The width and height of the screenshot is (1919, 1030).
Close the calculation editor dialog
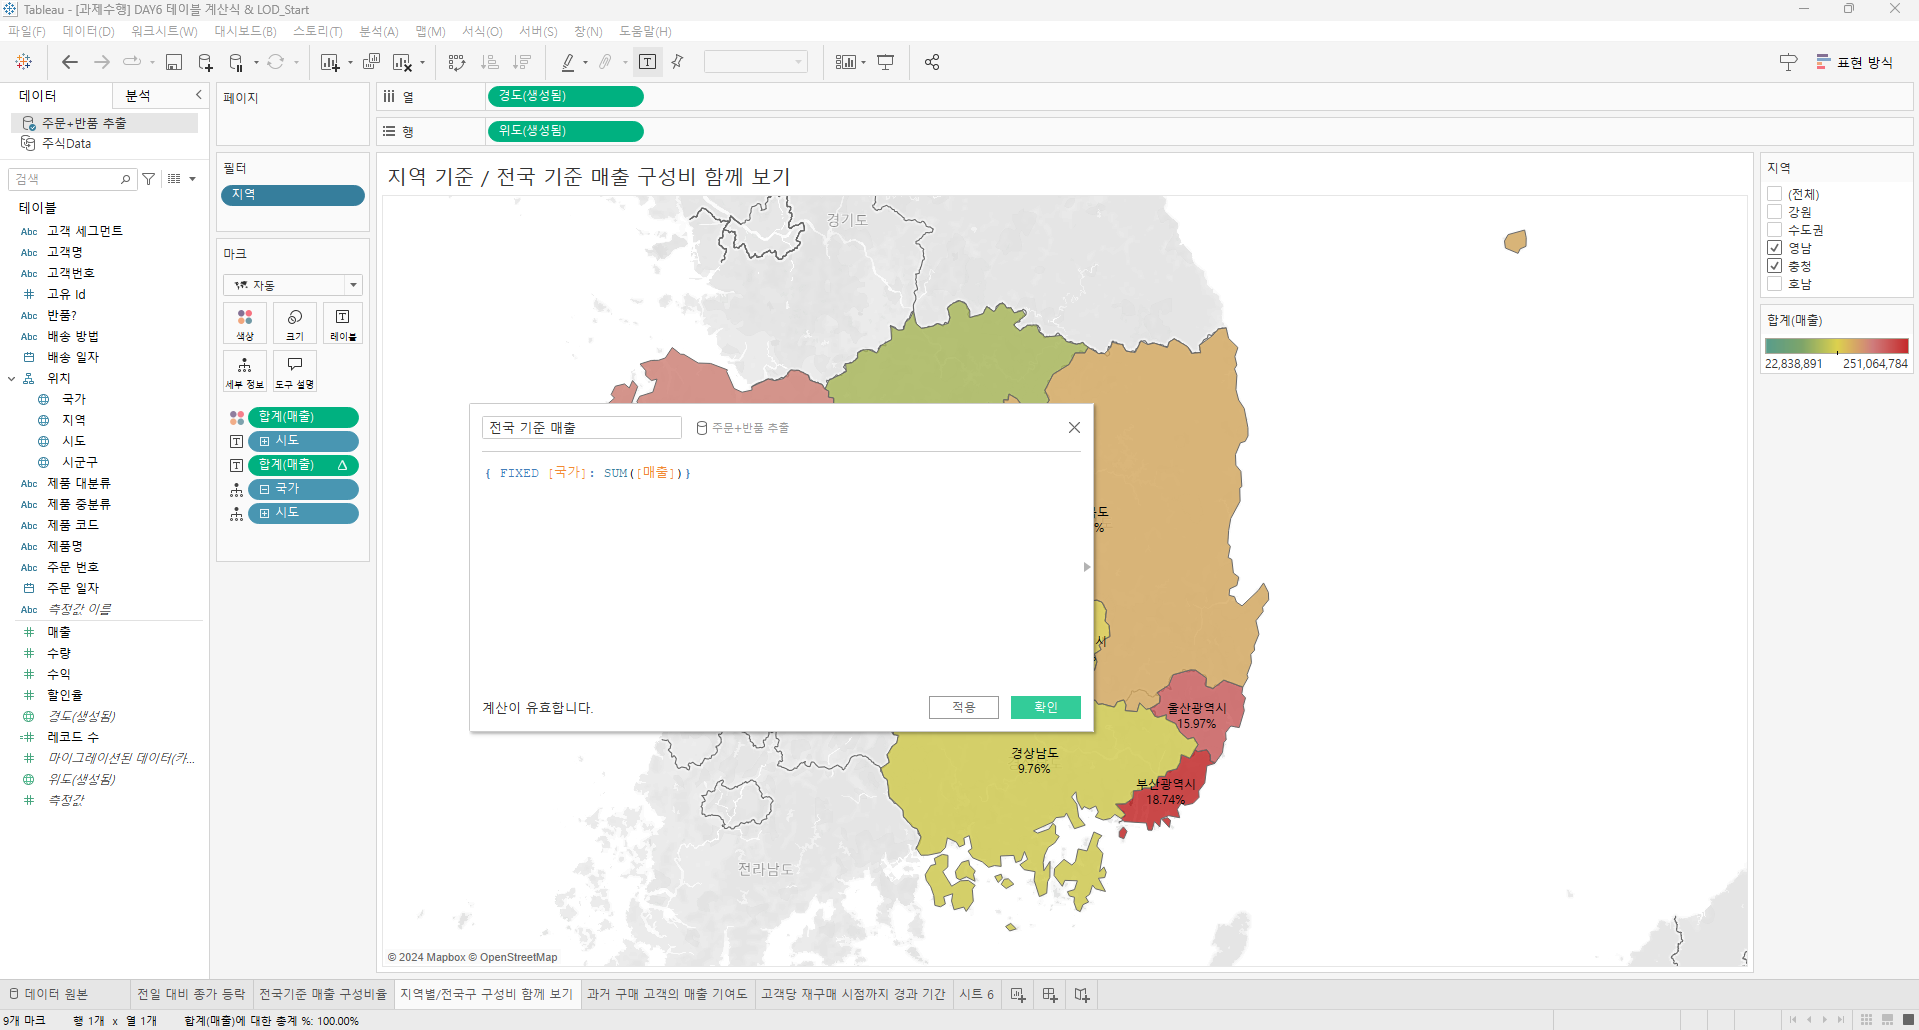click(1074, 427)
